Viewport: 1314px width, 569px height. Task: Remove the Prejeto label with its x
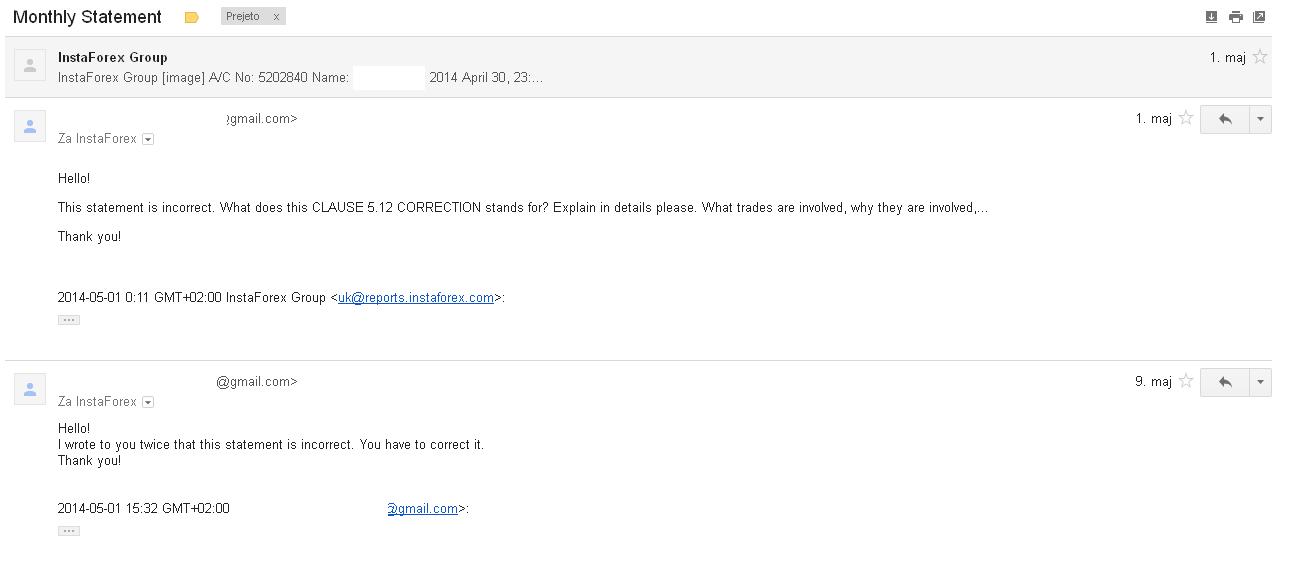277,17
